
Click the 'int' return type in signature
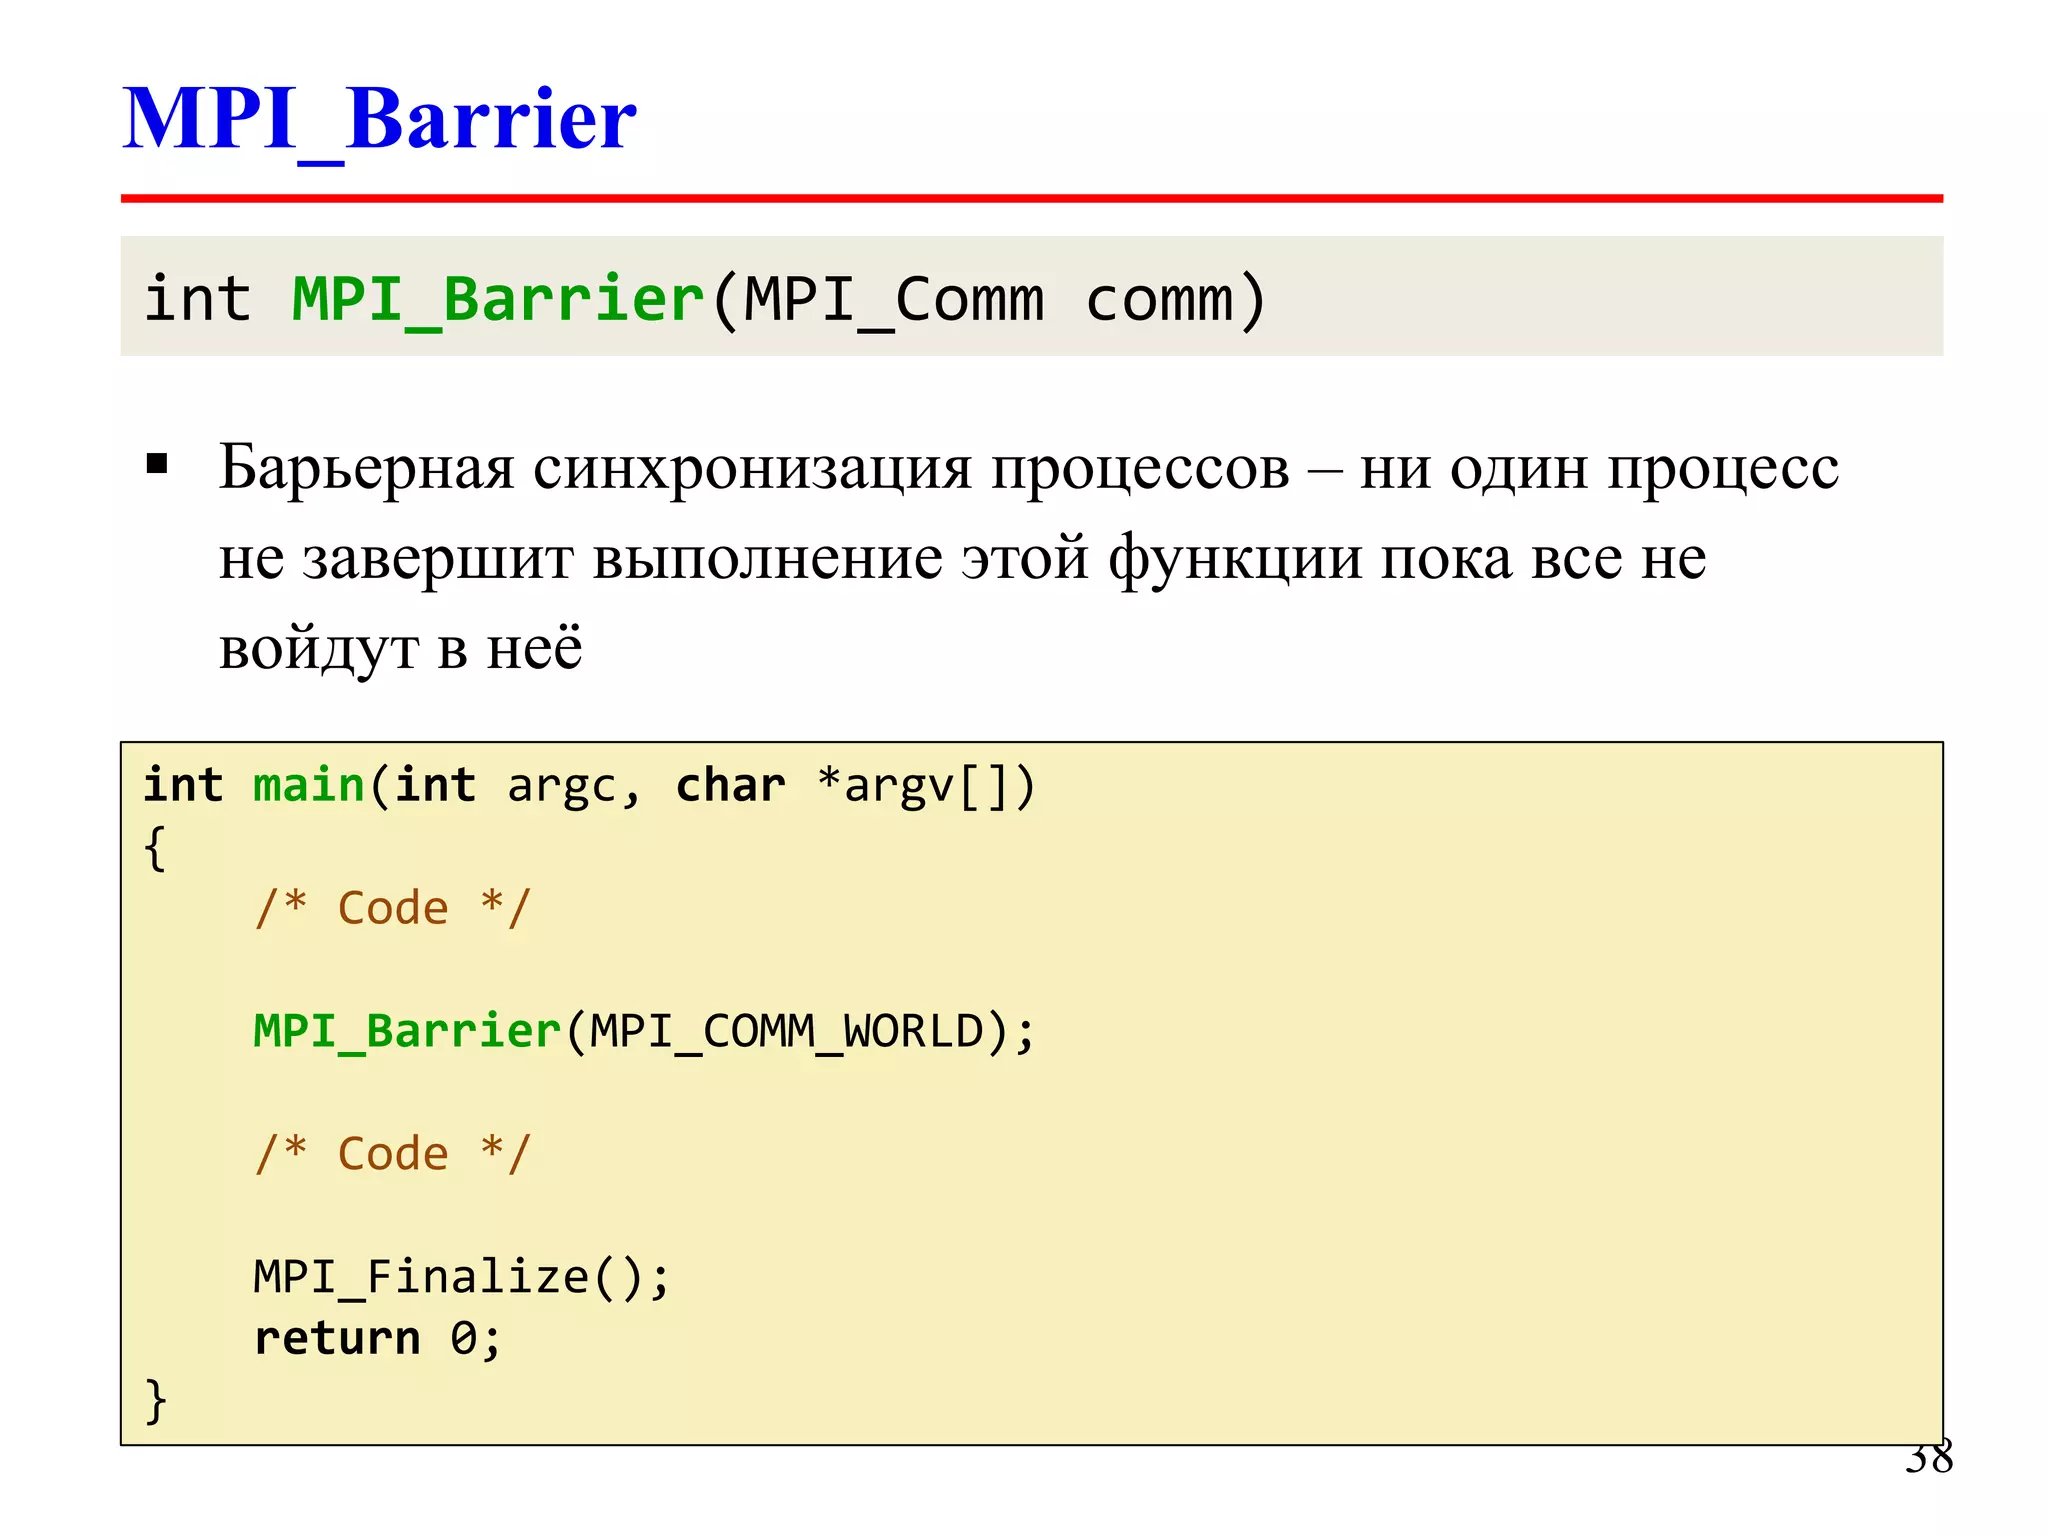tap(197, 298)
